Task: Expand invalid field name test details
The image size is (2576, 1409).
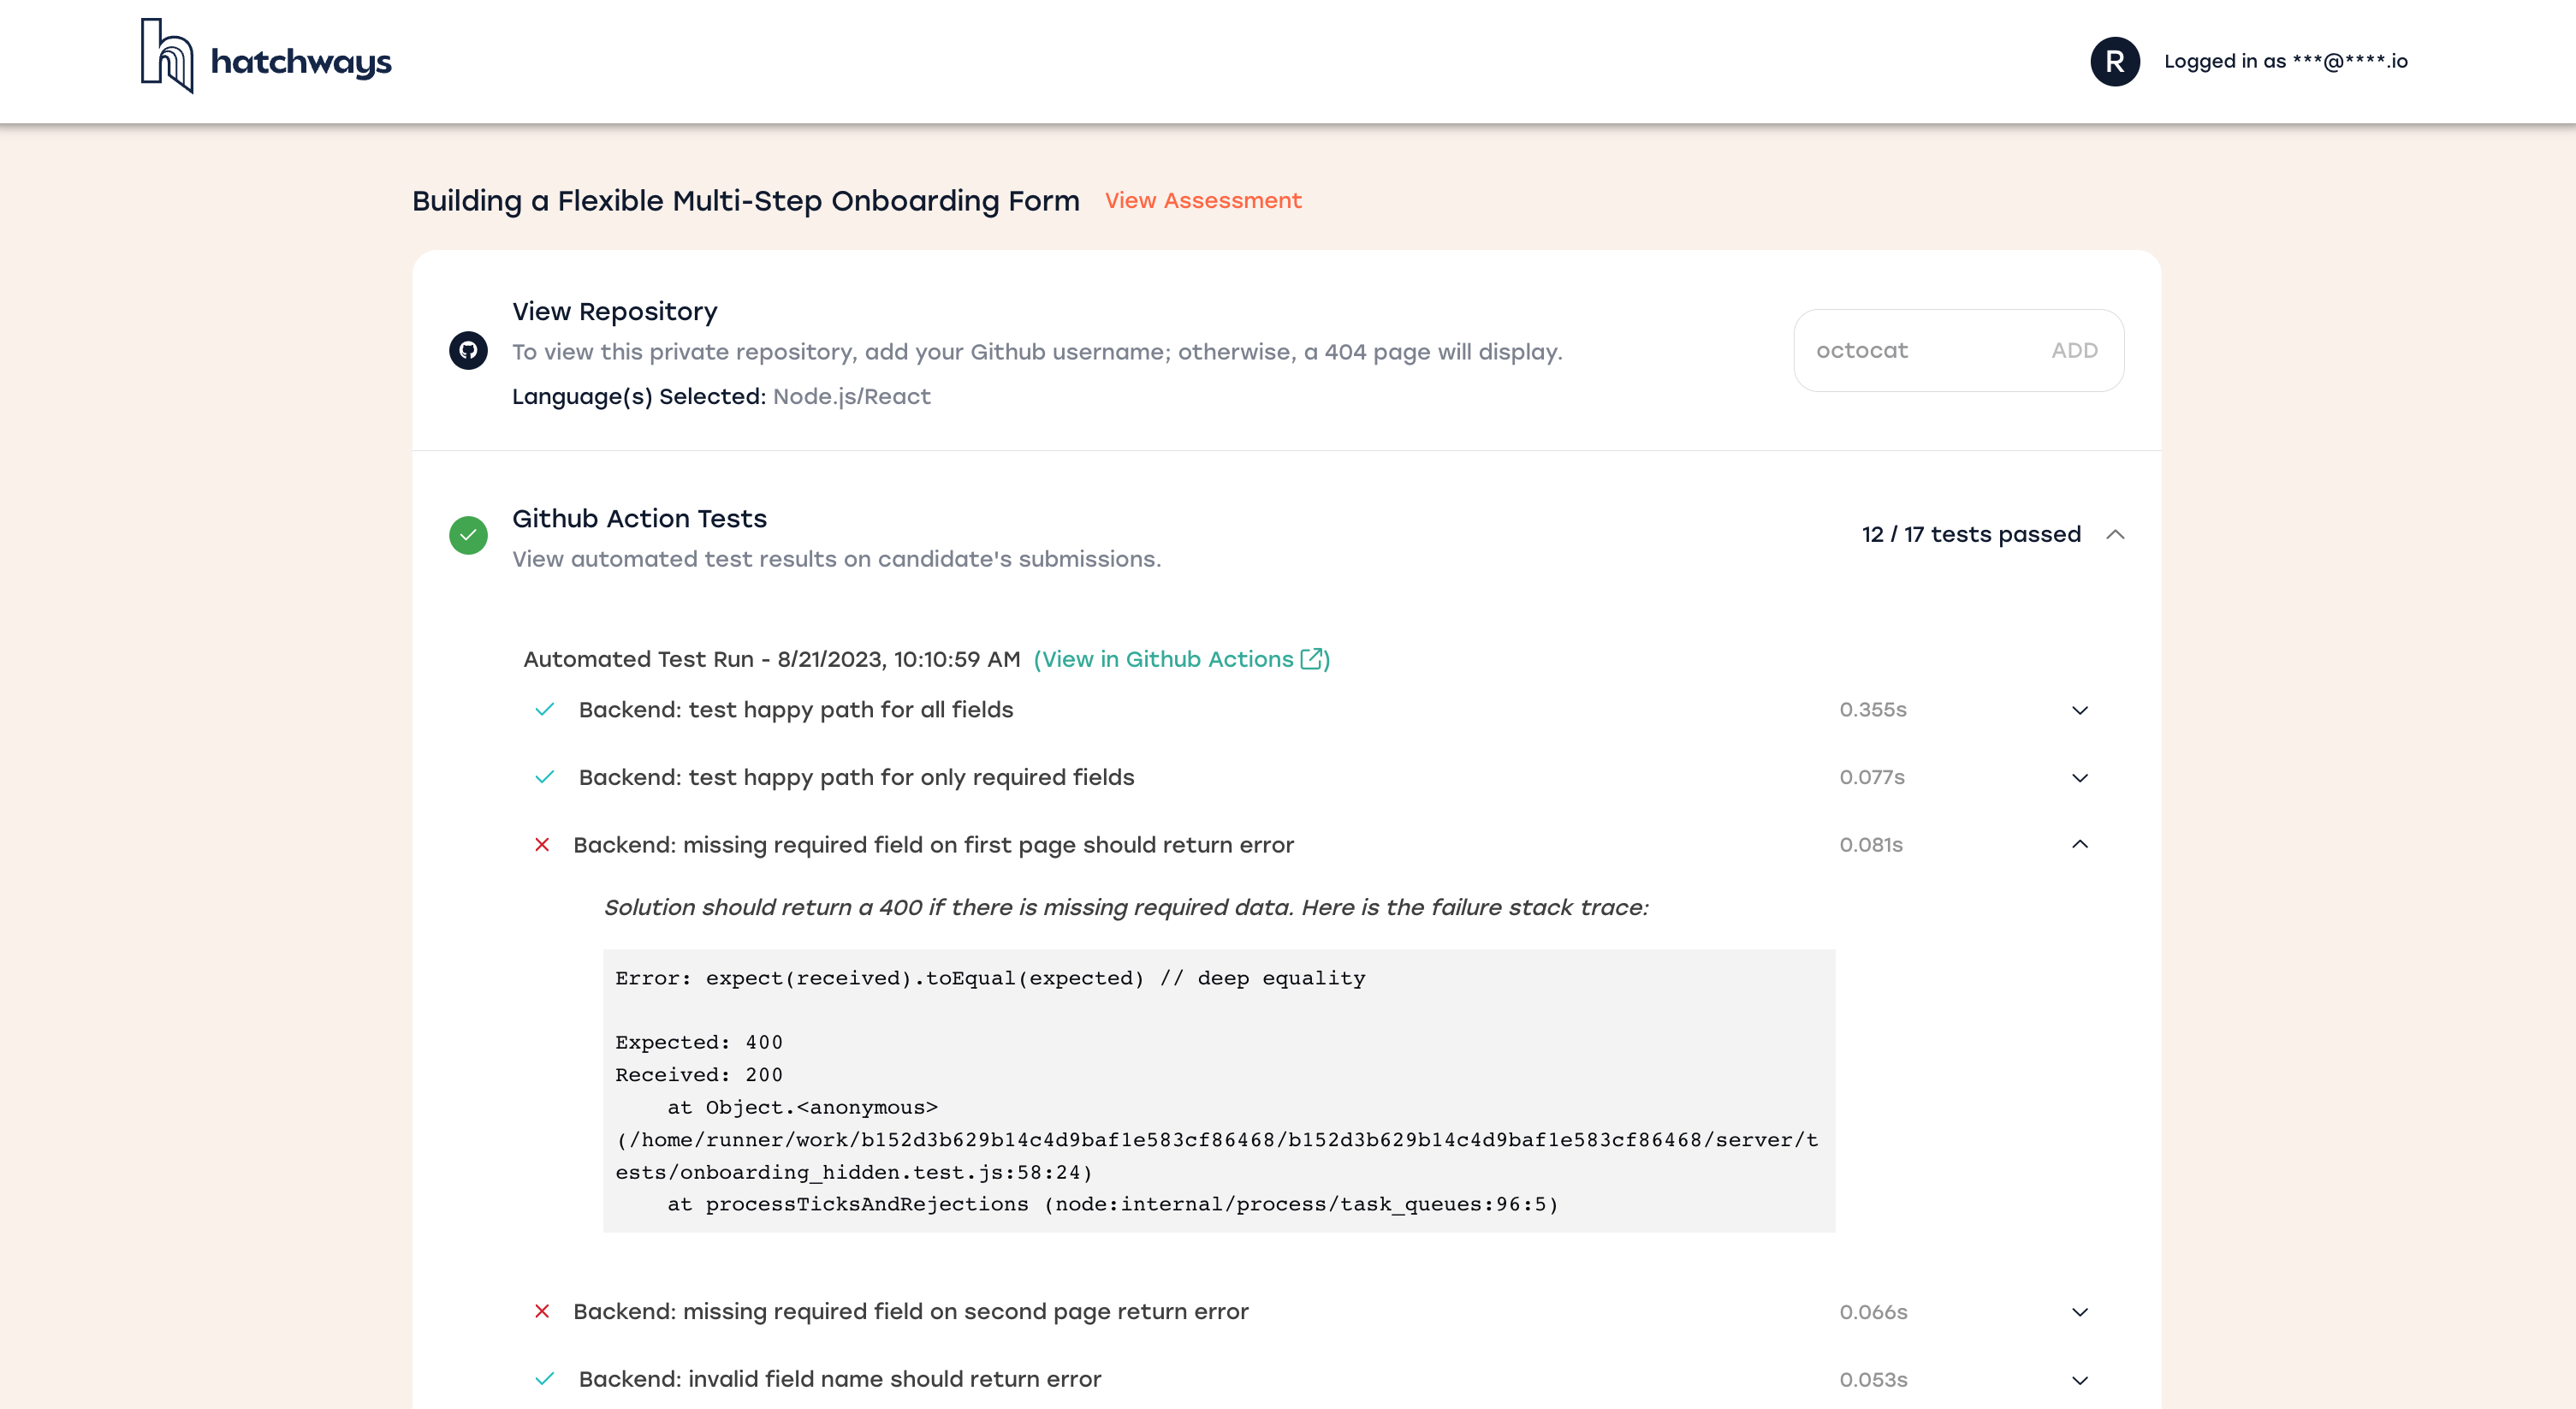Action: coord(2080,1380)
